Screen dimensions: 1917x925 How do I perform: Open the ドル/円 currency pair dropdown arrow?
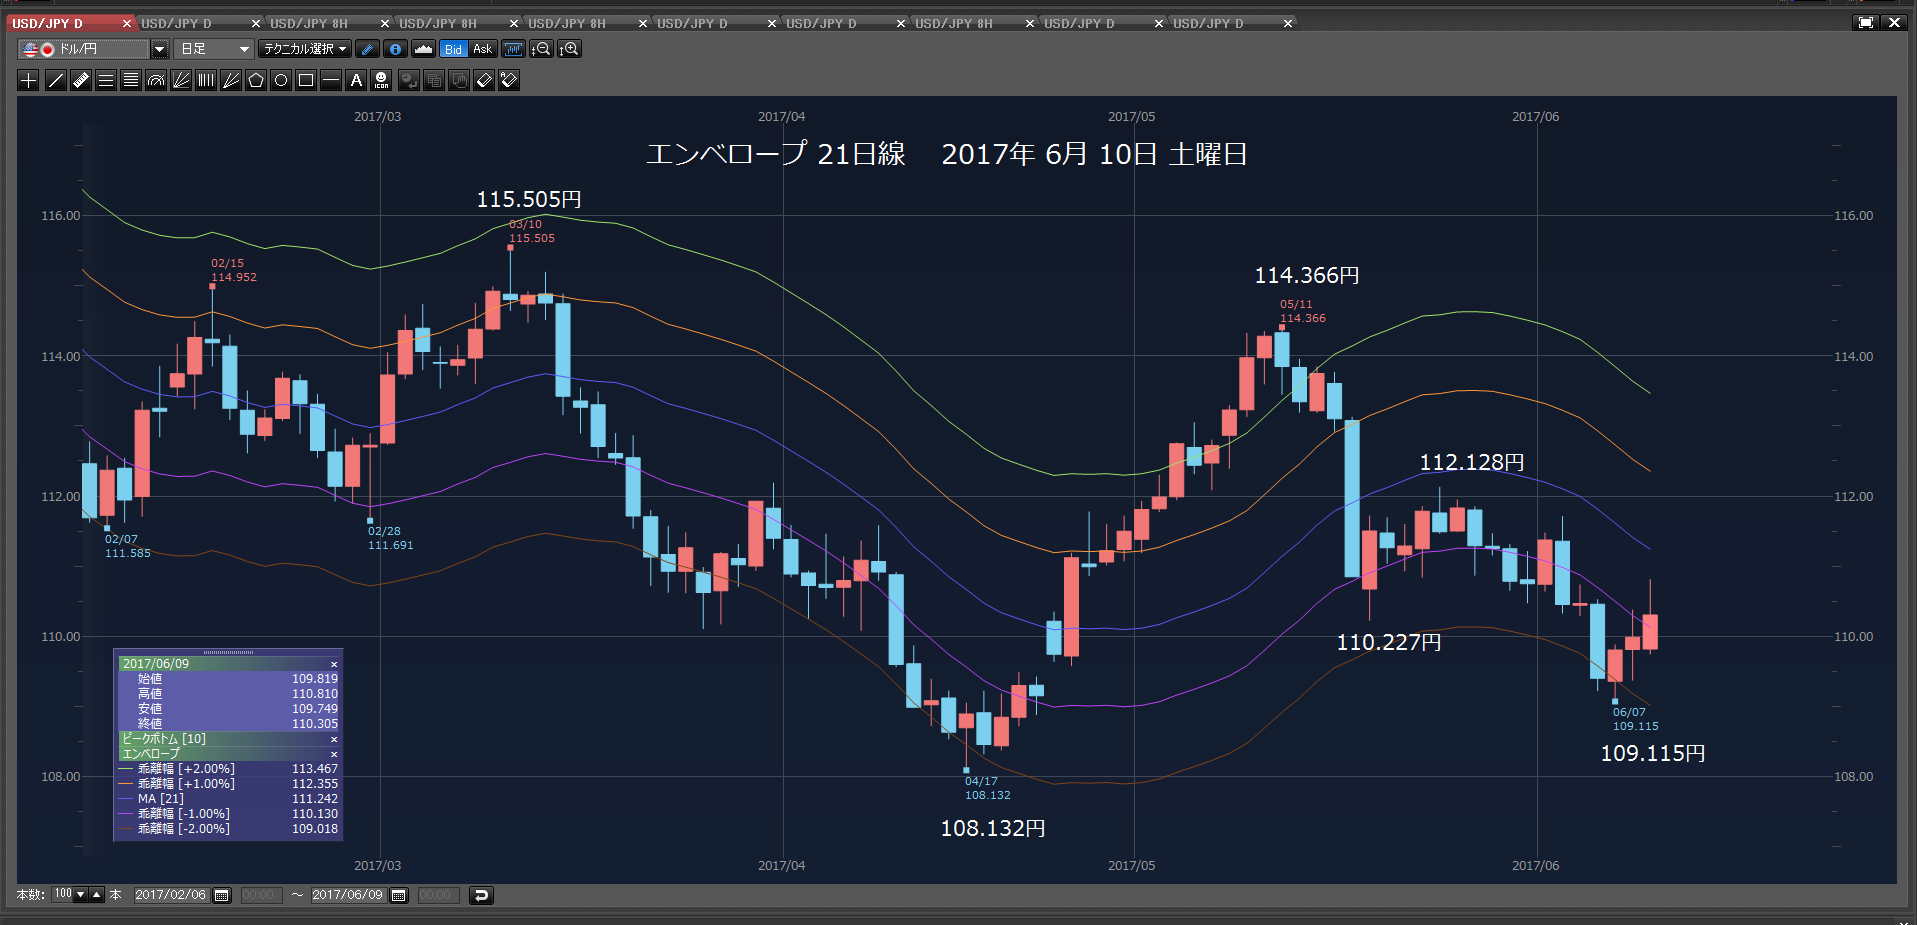(159, 49)
